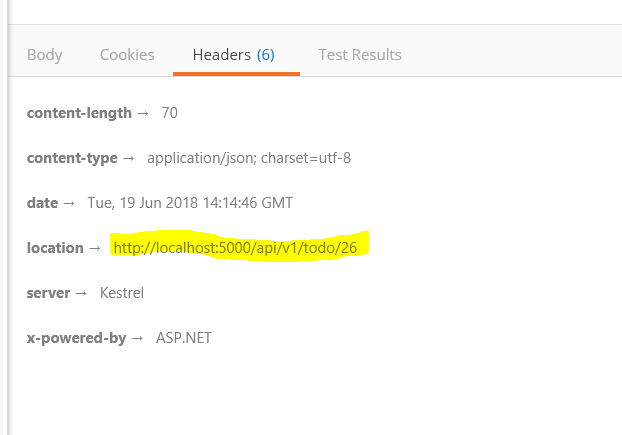Screen dimensions: 622x435
Task: Click the Kestrel server value
Action: pyautogui.click(x=122, y=293)
